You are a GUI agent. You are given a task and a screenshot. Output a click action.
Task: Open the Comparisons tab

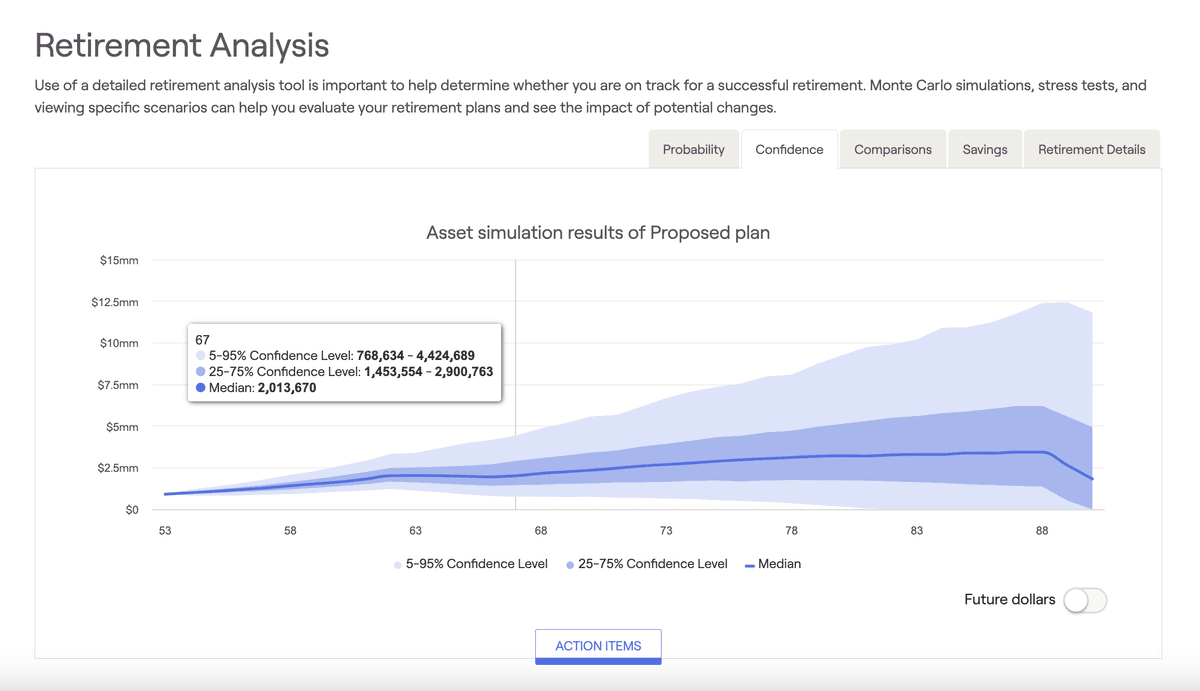click(892, 149)
